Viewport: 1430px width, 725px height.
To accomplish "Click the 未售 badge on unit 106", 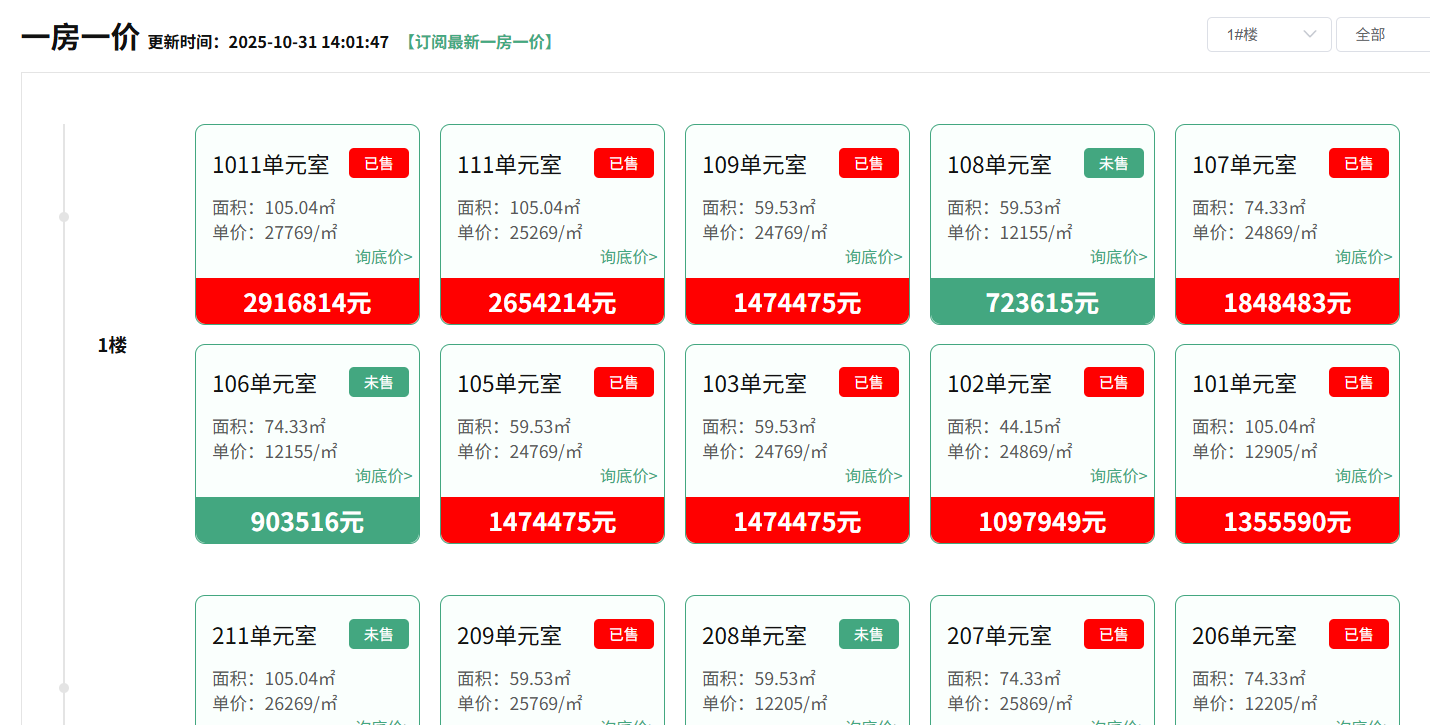I will [378, 382].
